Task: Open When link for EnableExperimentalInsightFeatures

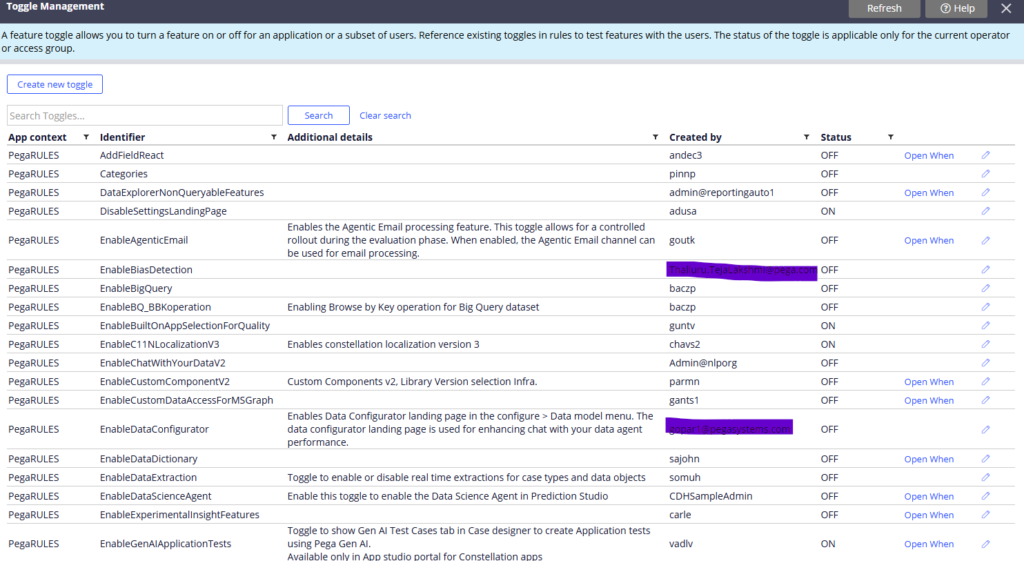Action: [929, 515]
